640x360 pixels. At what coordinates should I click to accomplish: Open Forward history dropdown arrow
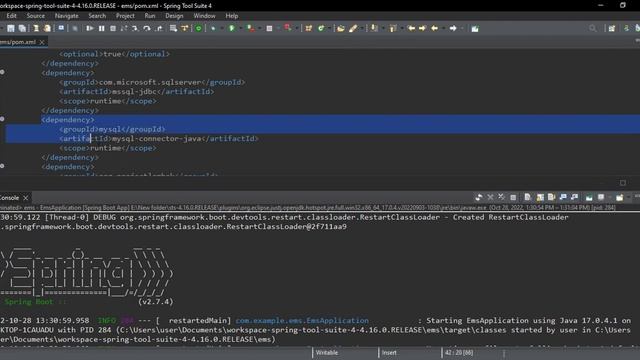pos(462,29)
